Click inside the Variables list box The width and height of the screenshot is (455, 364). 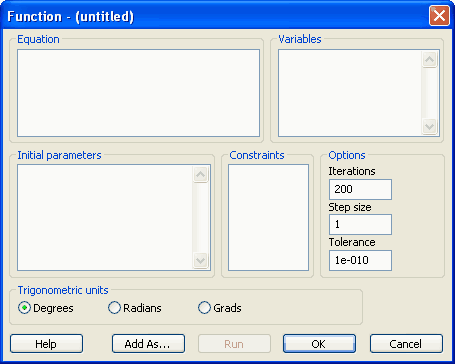pyautogui.click(x=350, y=93)
